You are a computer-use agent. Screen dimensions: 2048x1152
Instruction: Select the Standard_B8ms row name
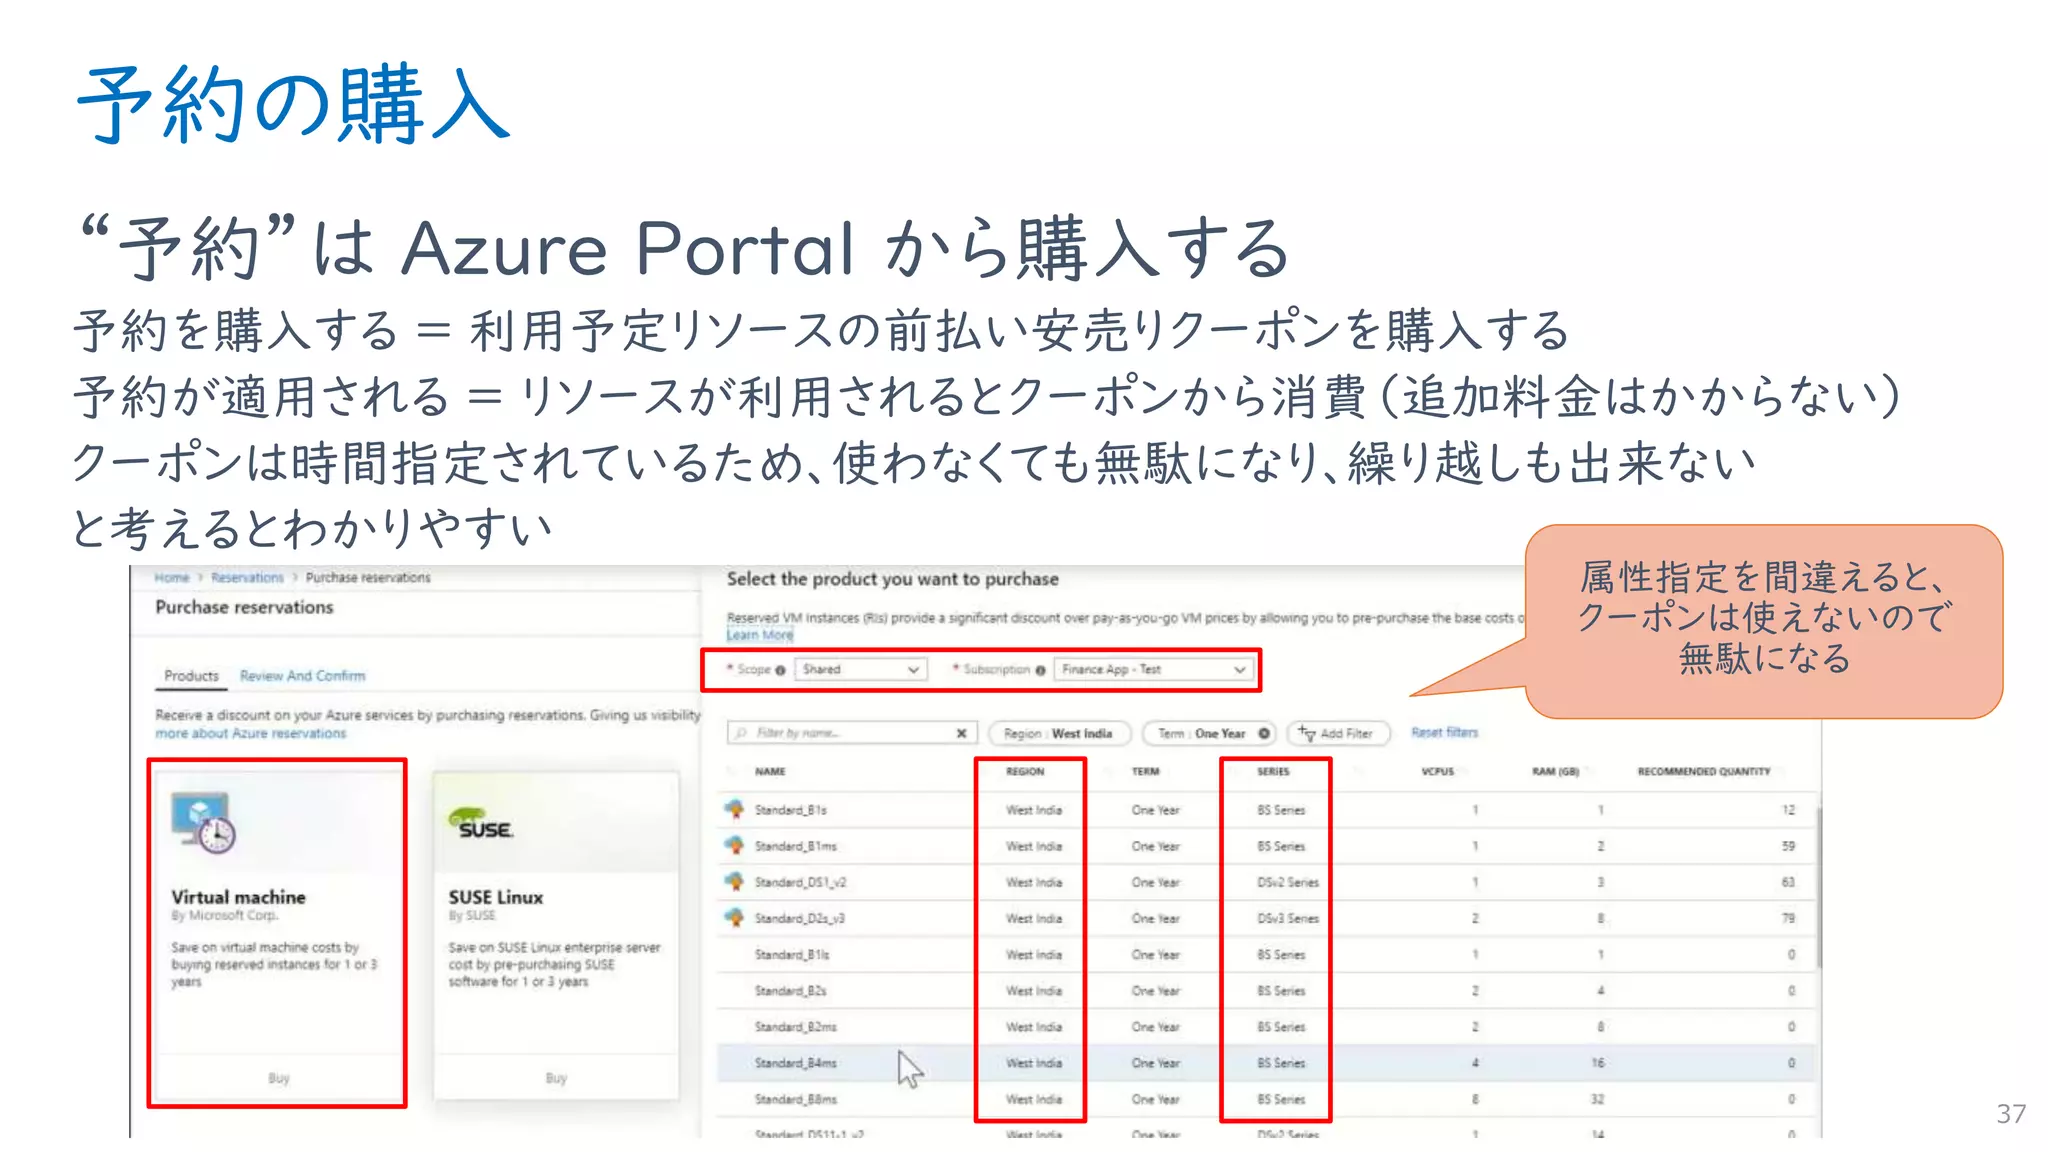(795, 1099)
